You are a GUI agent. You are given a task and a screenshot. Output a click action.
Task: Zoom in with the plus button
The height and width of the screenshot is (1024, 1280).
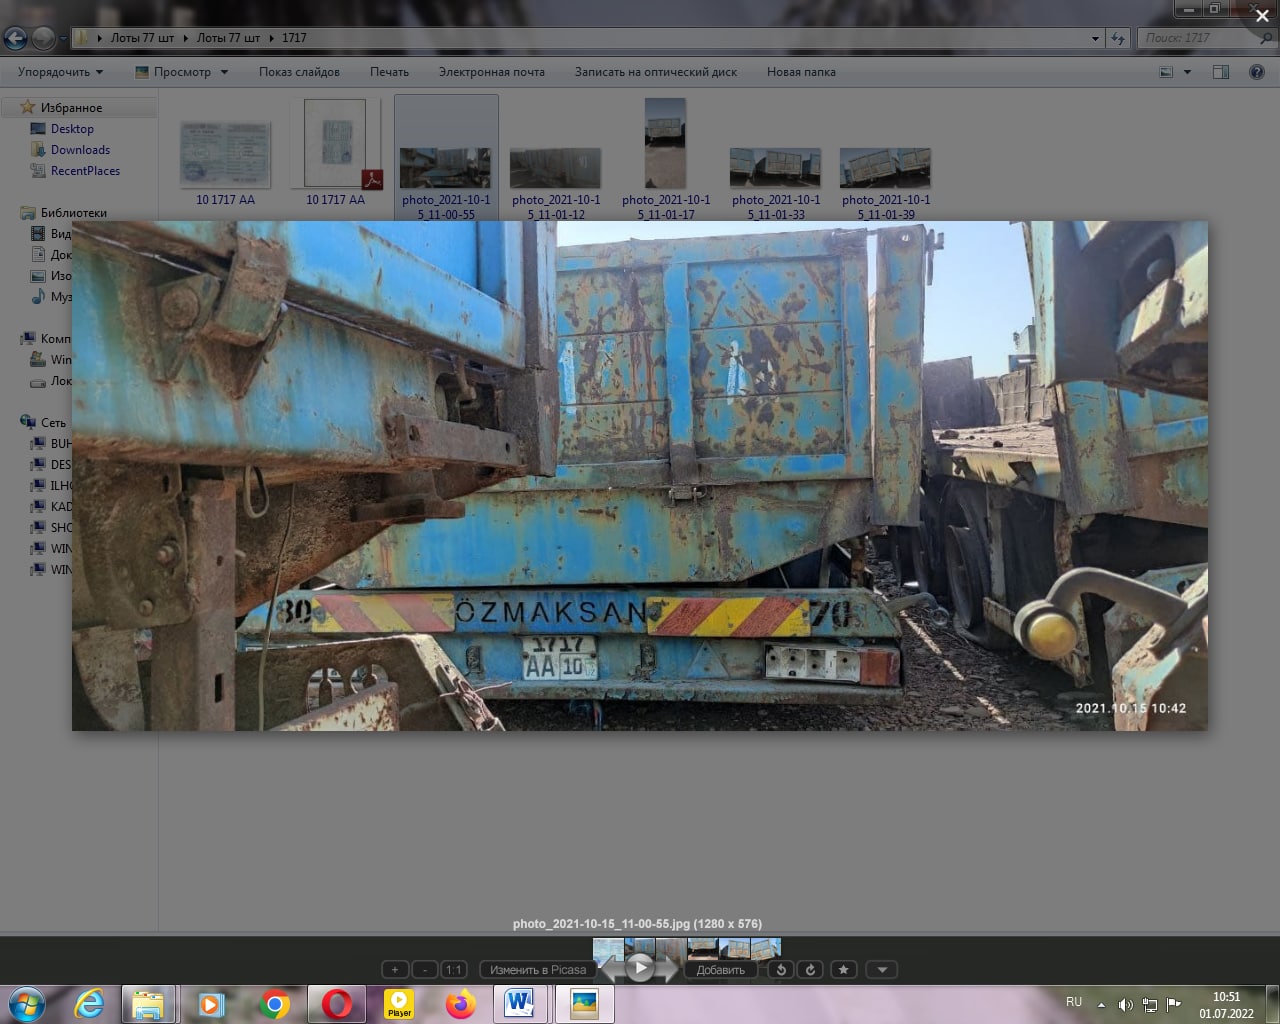395,969
